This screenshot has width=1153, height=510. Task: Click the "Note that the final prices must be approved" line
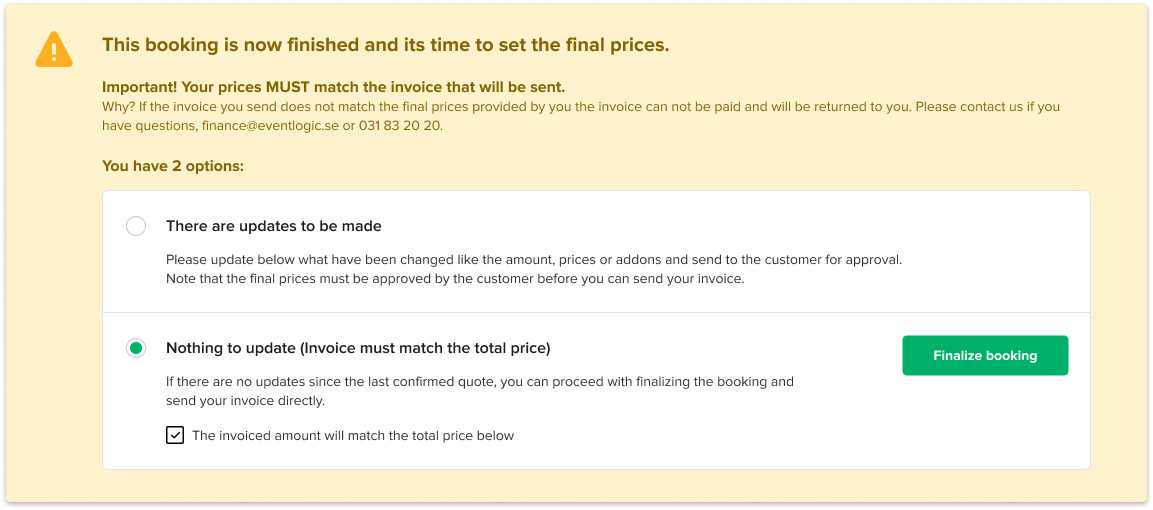pos(455,279)
